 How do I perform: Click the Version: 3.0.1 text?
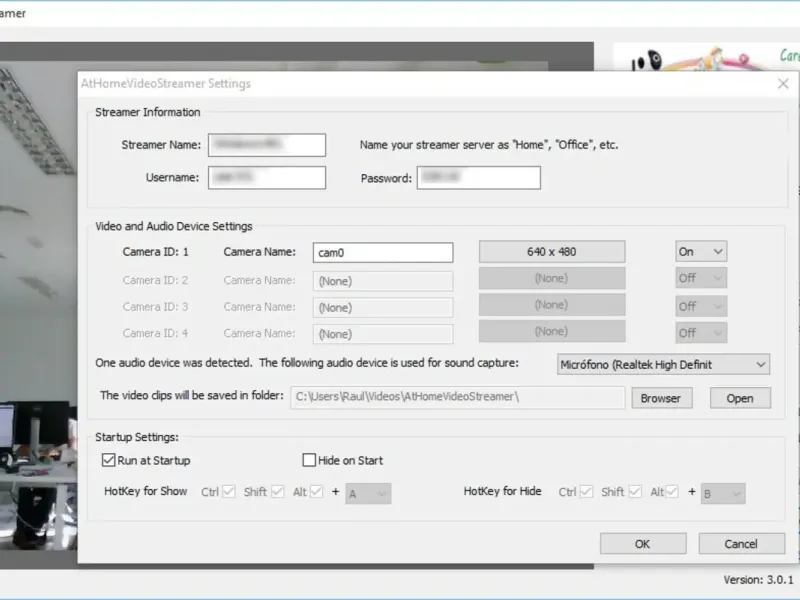[x=758, y=580]
